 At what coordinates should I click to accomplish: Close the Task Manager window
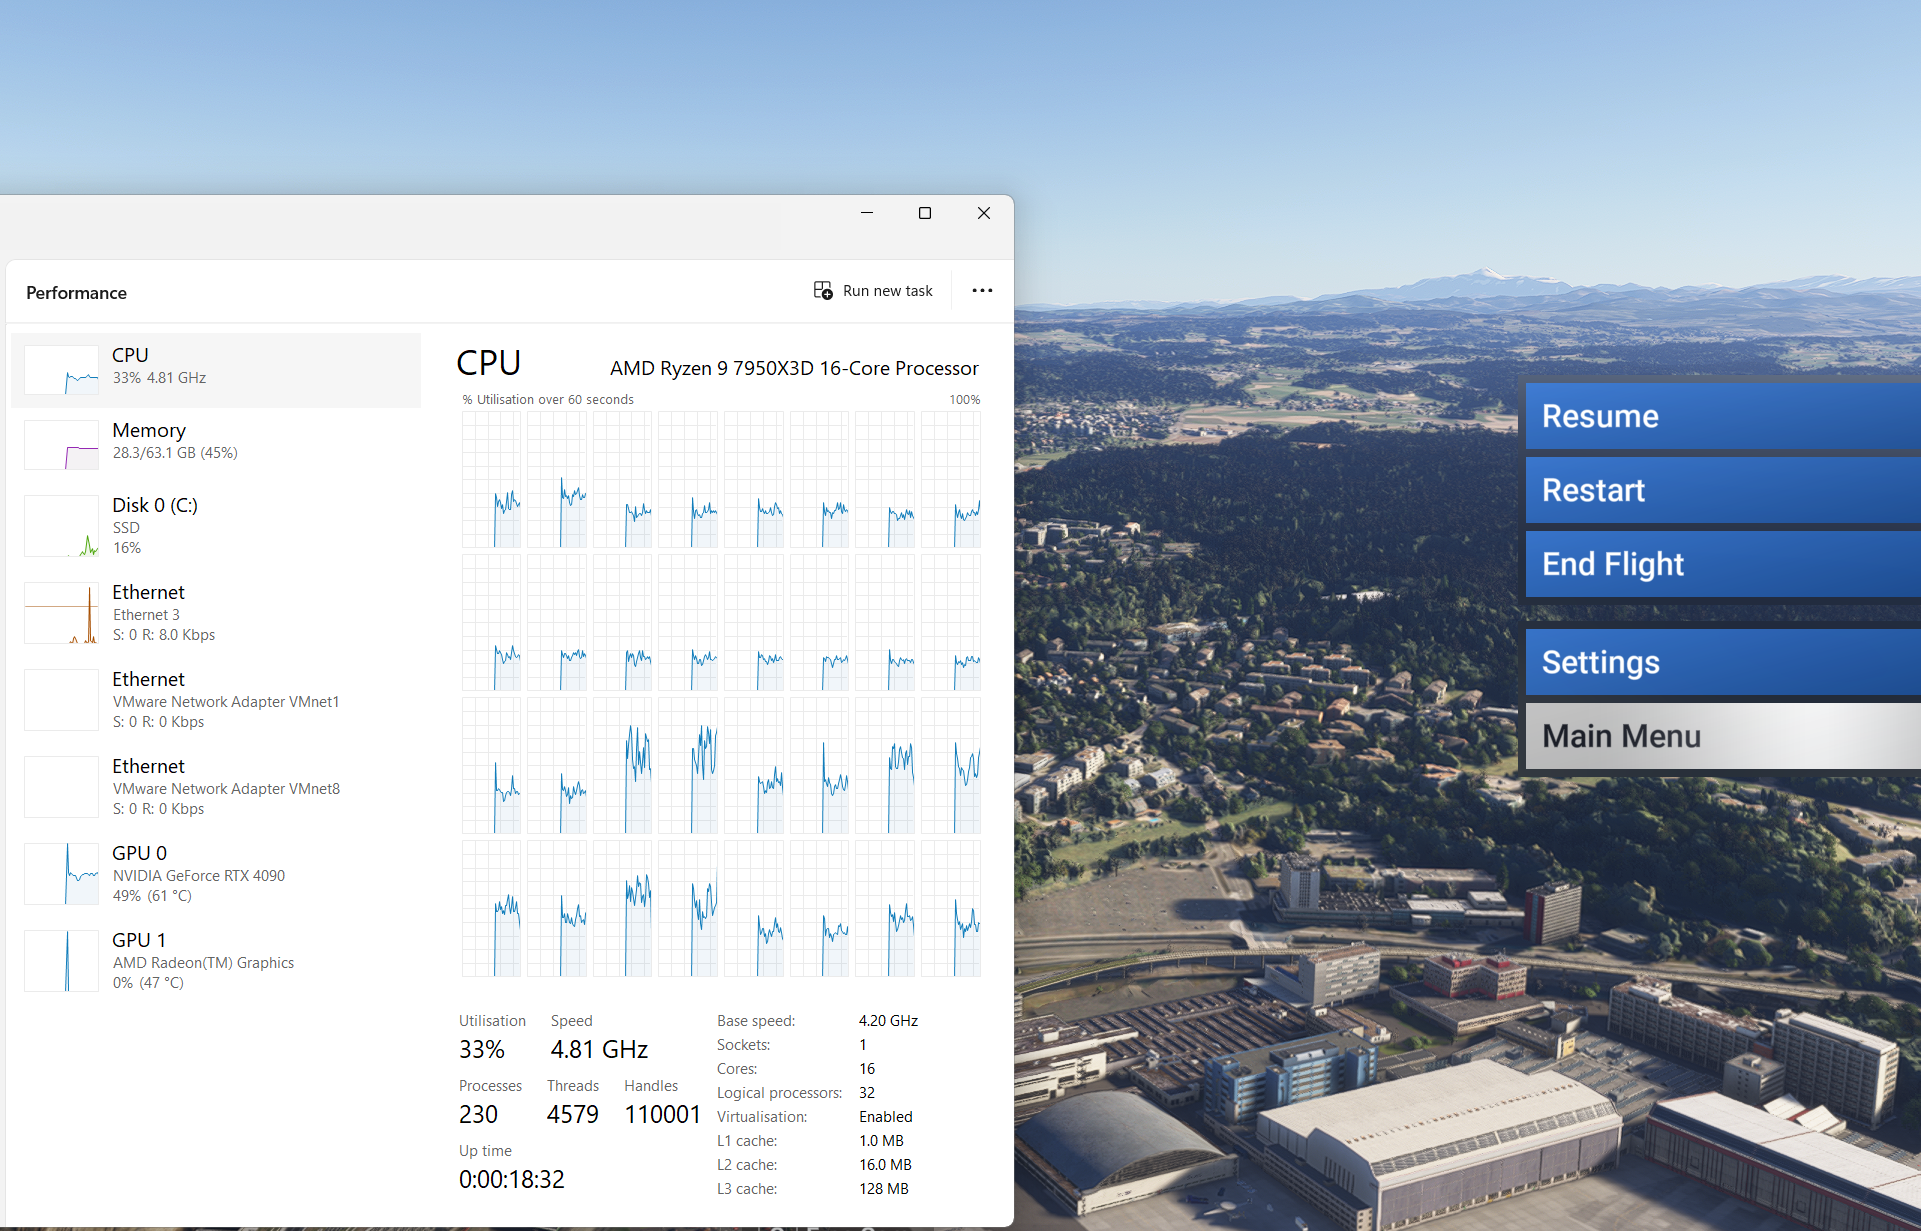(984, 213)
